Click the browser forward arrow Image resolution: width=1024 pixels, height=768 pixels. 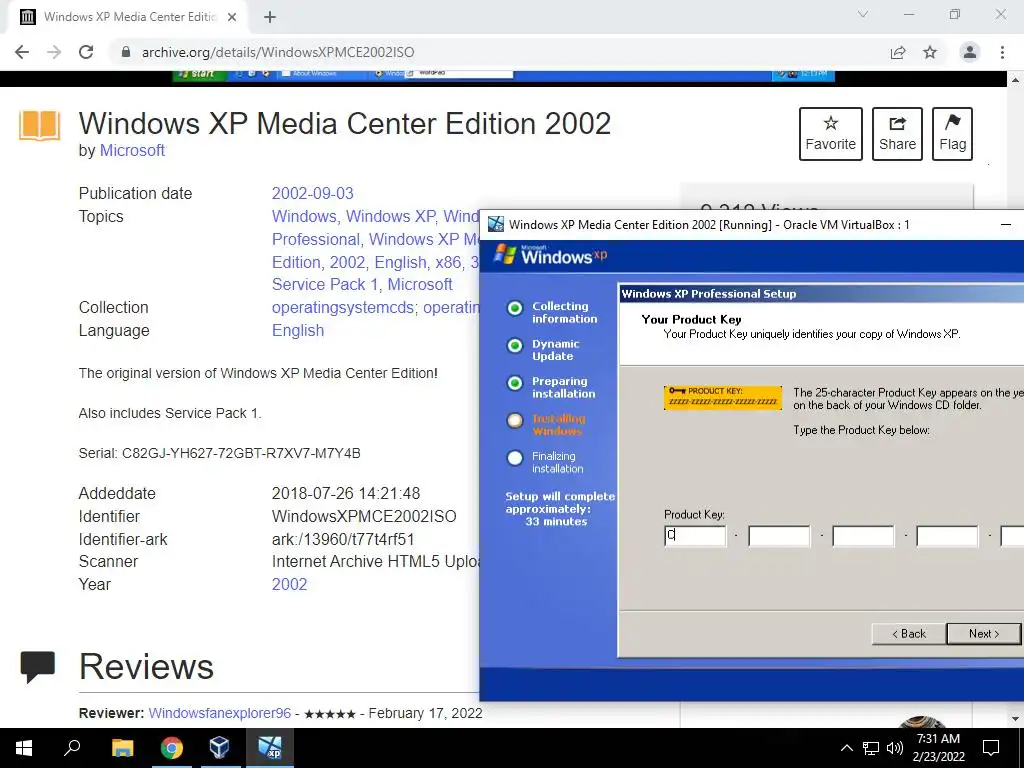(54, 52)
